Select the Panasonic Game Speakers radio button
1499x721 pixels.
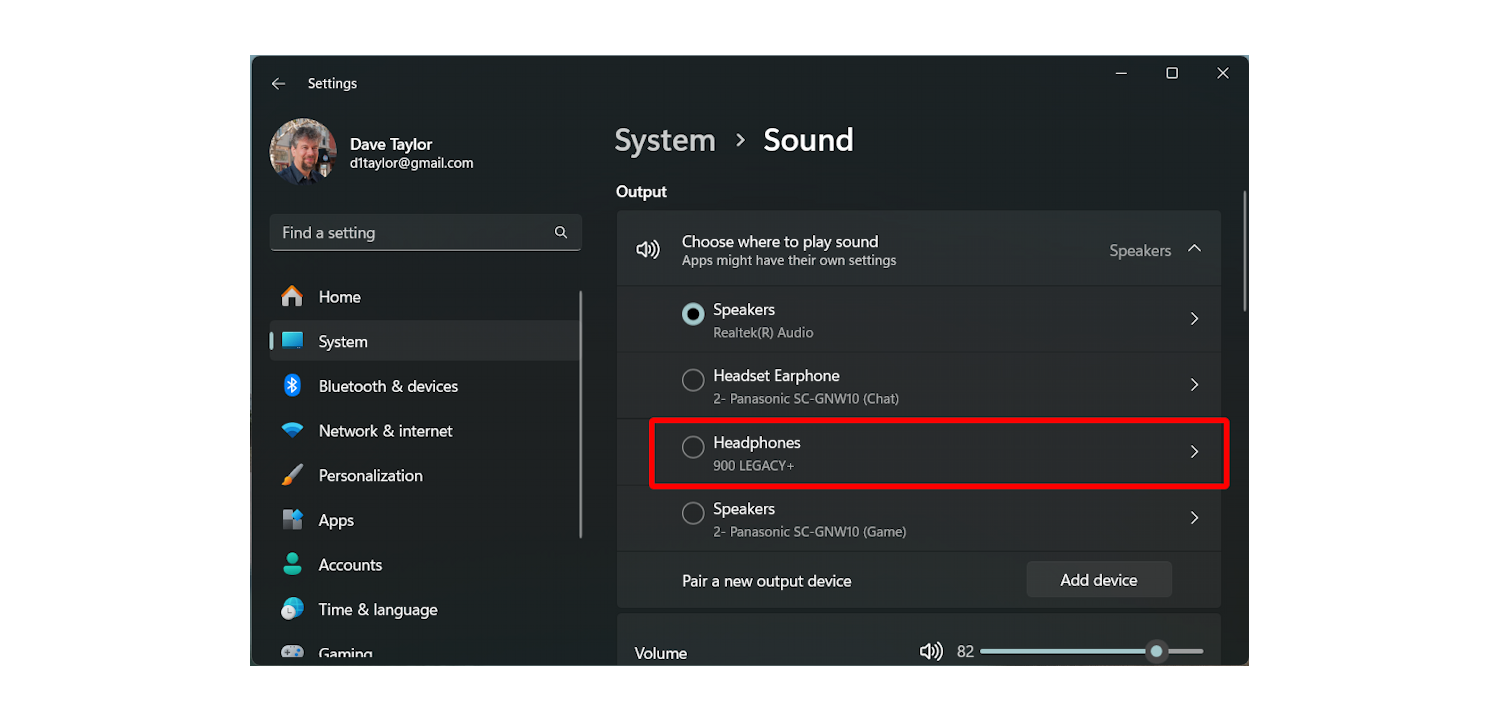coord(692,513)
